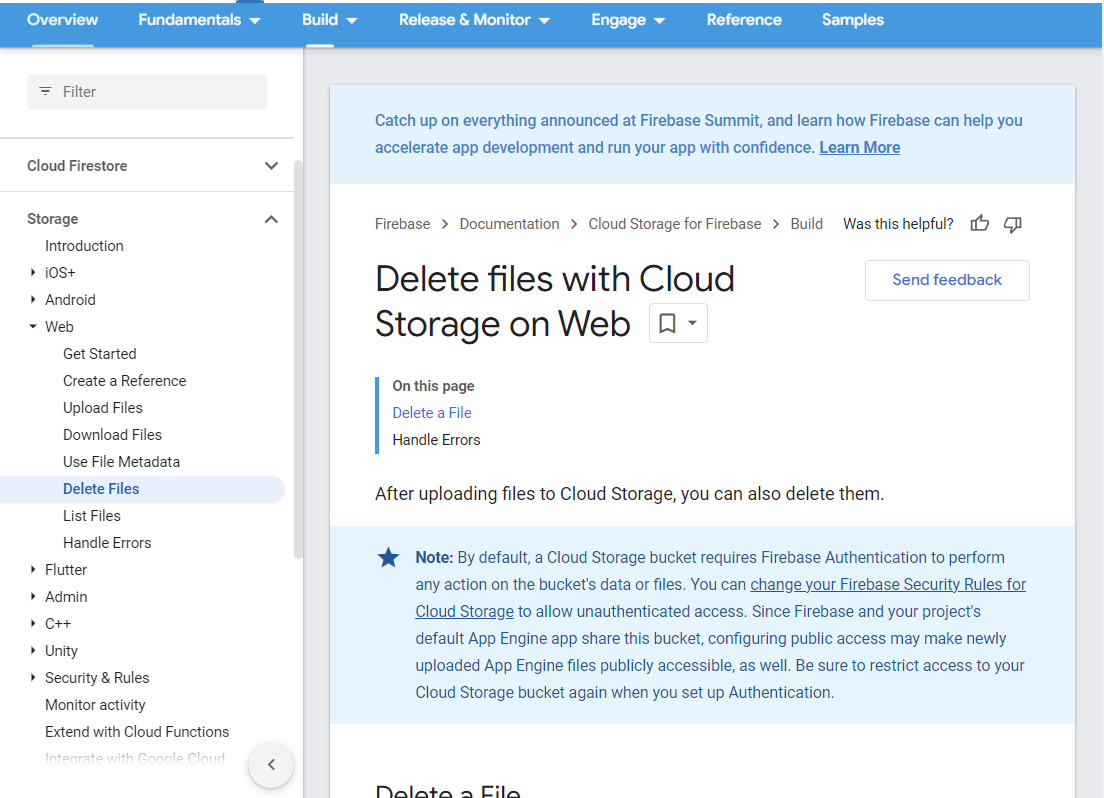
Task: Expand the iOS+ tree item
Action: 32,273
